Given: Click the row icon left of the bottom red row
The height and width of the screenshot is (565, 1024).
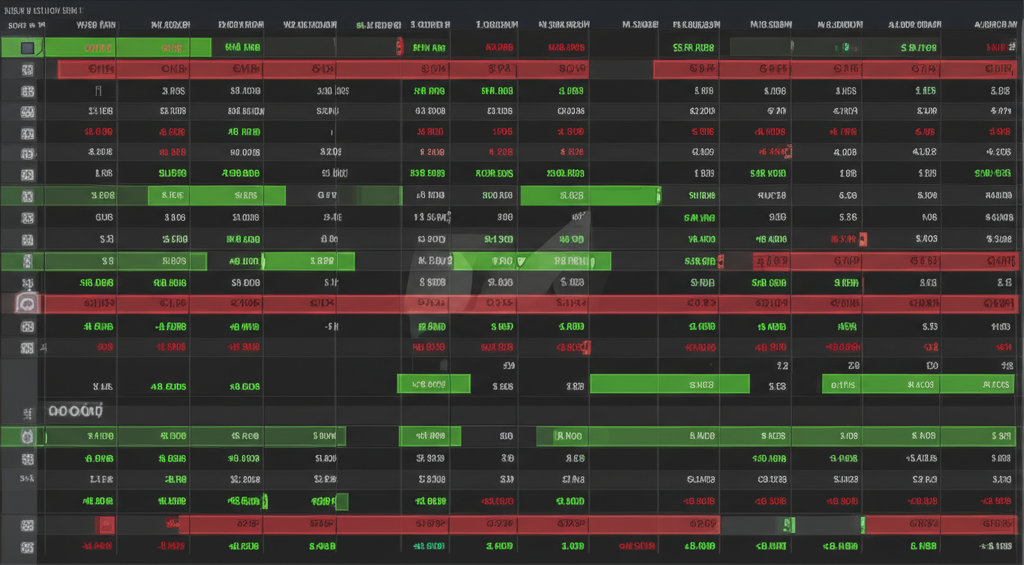Looking at the screenshot, I should tap(27, 525).
